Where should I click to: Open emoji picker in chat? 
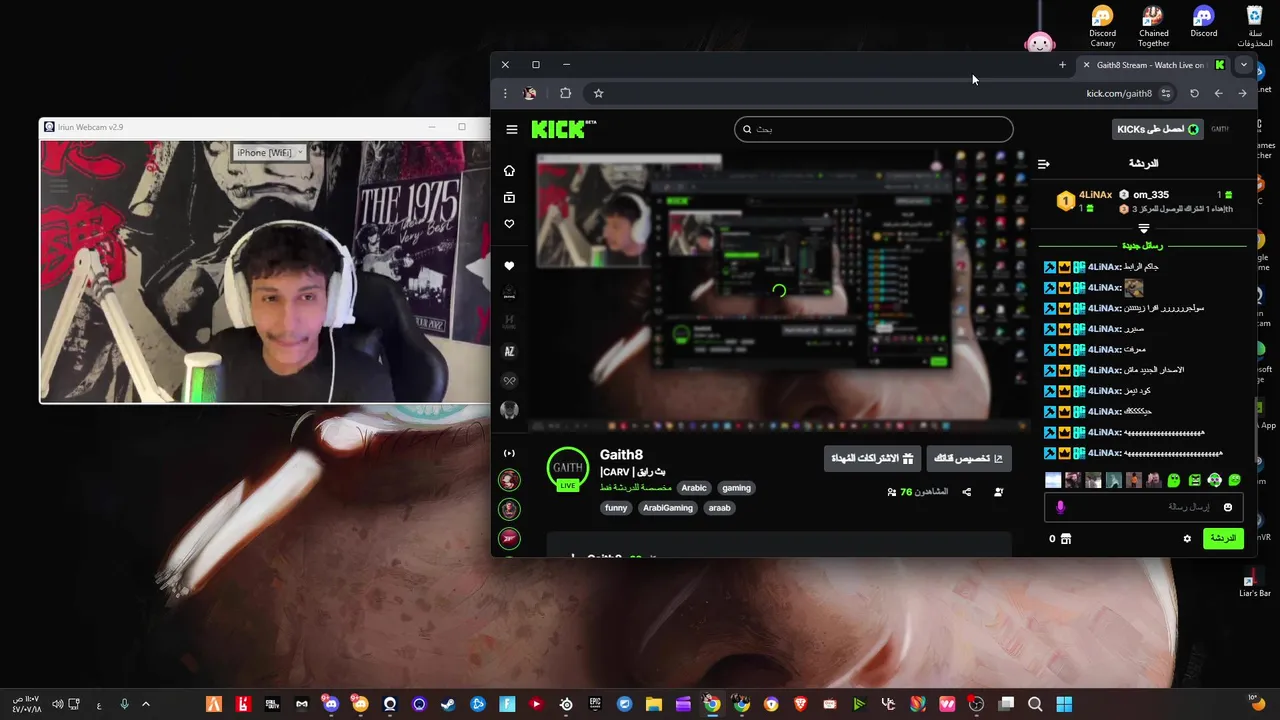pos(1228,507)
